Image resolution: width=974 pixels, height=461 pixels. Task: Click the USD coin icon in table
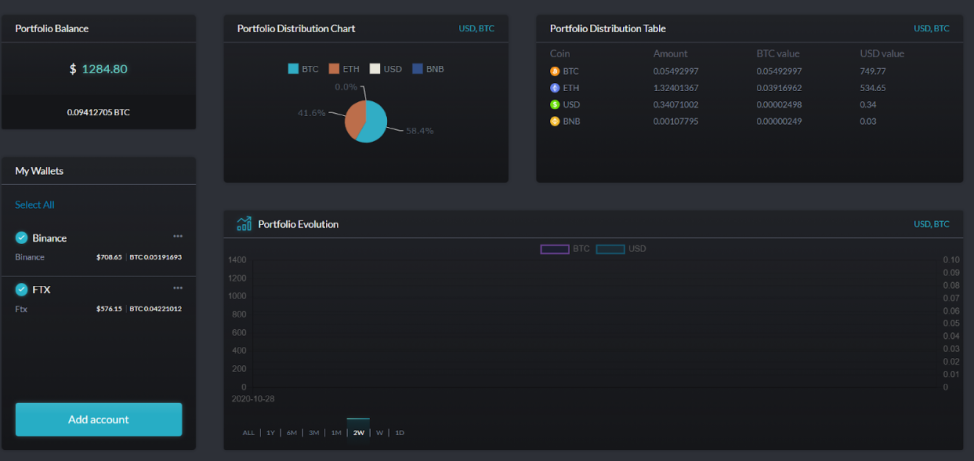point(555,104)
